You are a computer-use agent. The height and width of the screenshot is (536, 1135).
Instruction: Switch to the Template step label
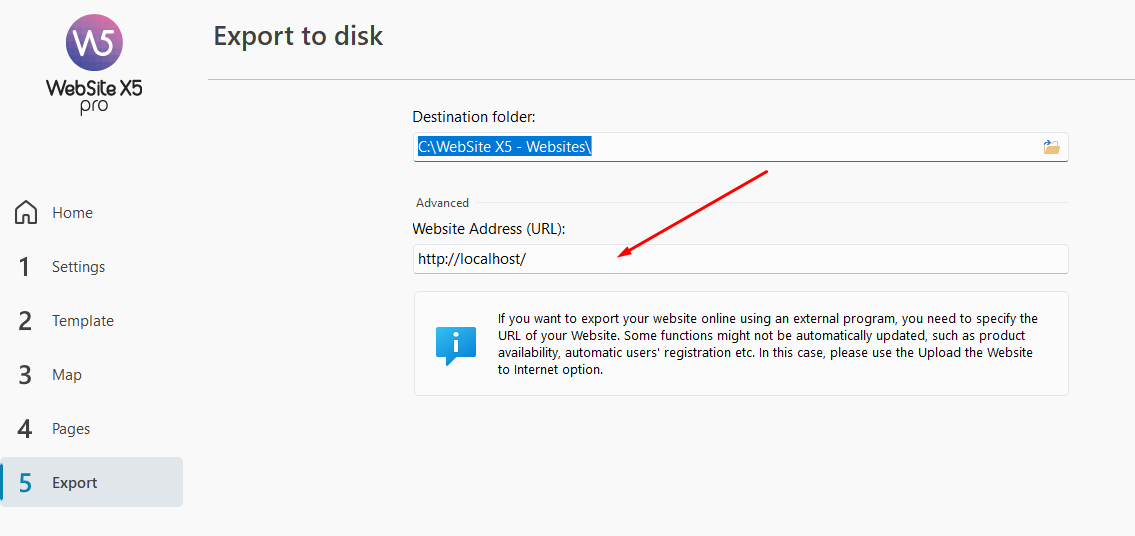point(83,321)
